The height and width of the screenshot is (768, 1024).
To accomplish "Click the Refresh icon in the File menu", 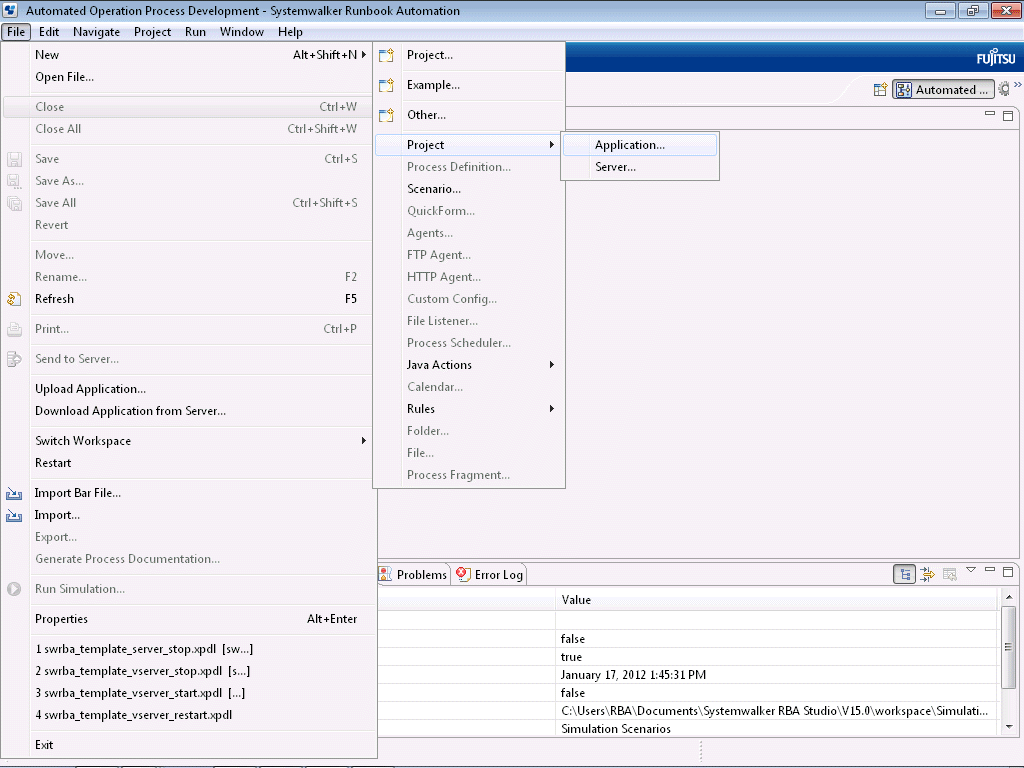I will (14, 299).
